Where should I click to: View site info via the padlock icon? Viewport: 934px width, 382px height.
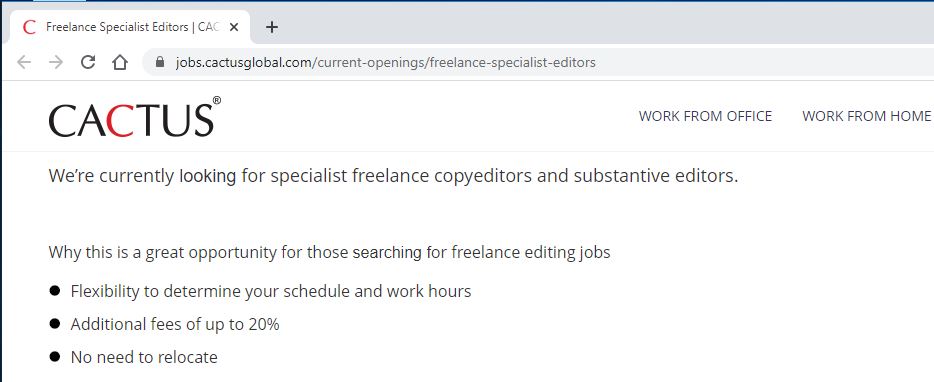coord(159,62)
